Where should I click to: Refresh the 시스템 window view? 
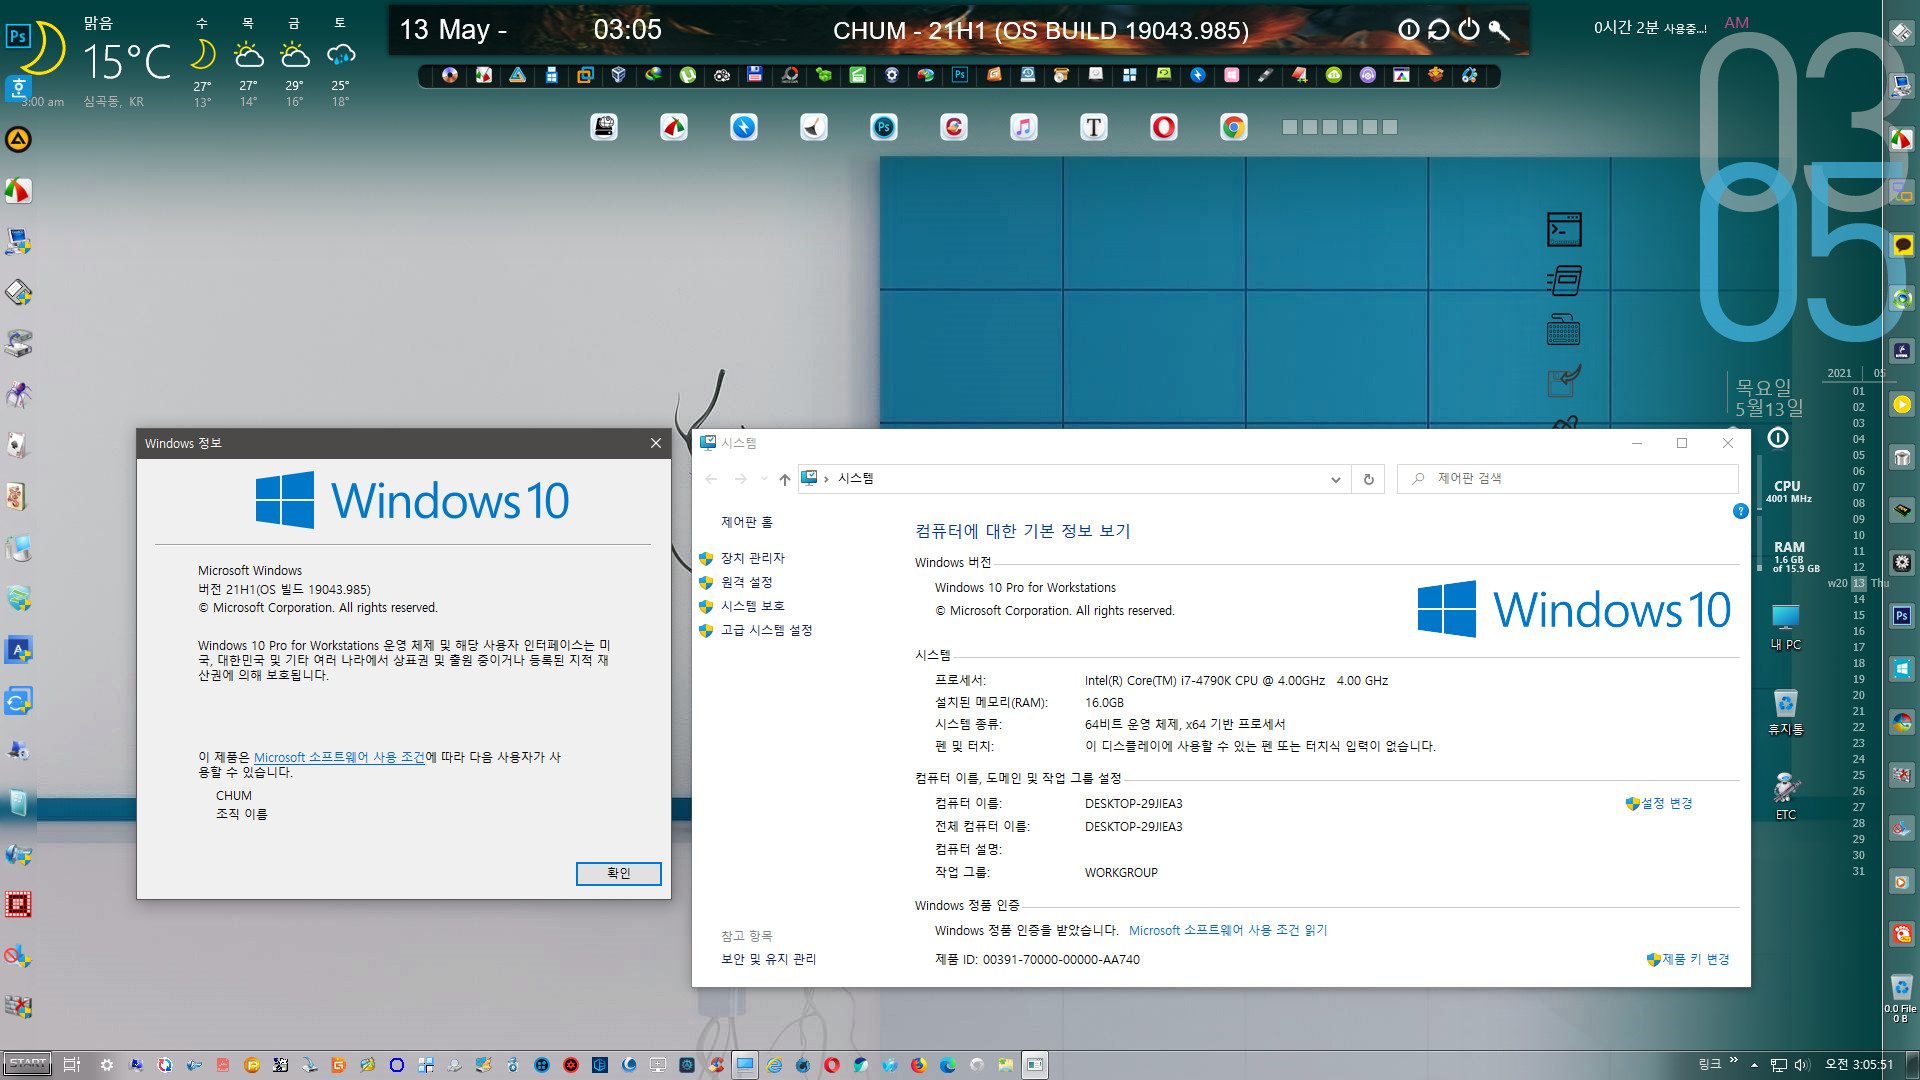[x=1368, y=479]
